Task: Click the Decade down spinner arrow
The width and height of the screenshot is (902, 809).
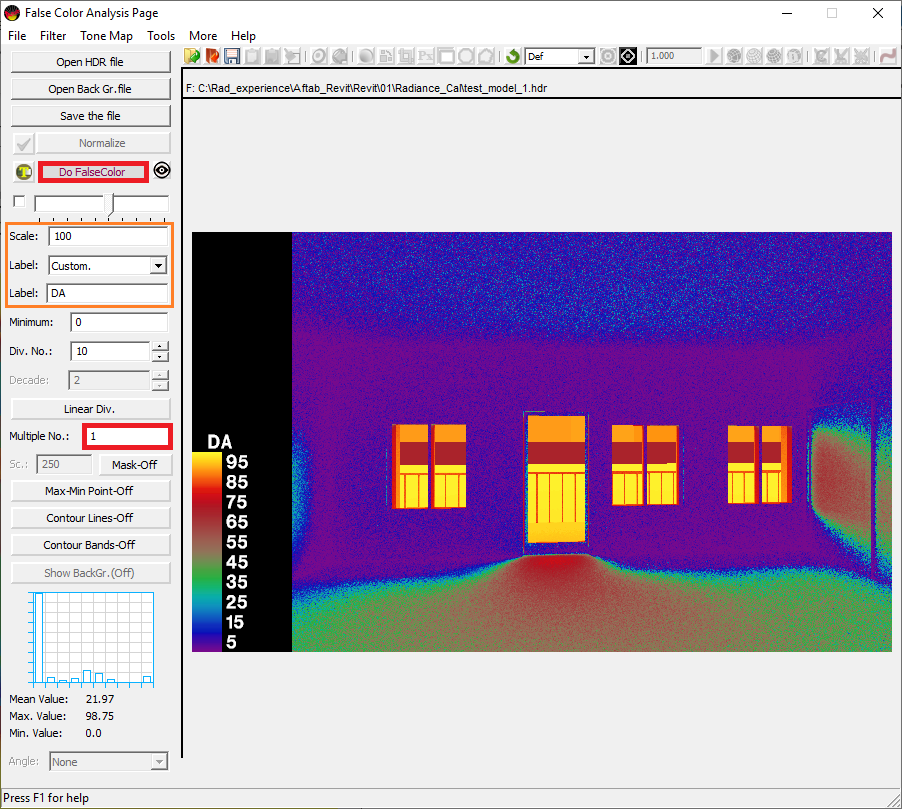Action: tap(160, 386)
